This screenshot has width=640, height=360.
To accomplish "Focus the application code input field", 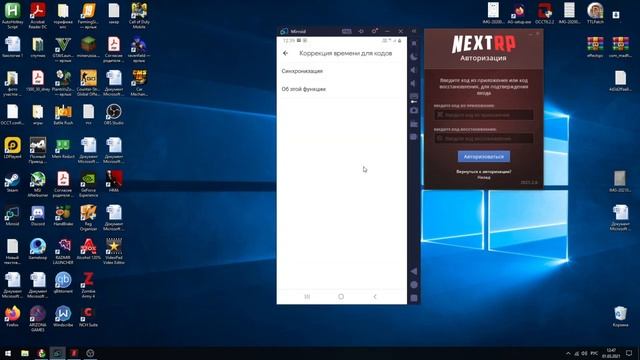I will point(484,115).
